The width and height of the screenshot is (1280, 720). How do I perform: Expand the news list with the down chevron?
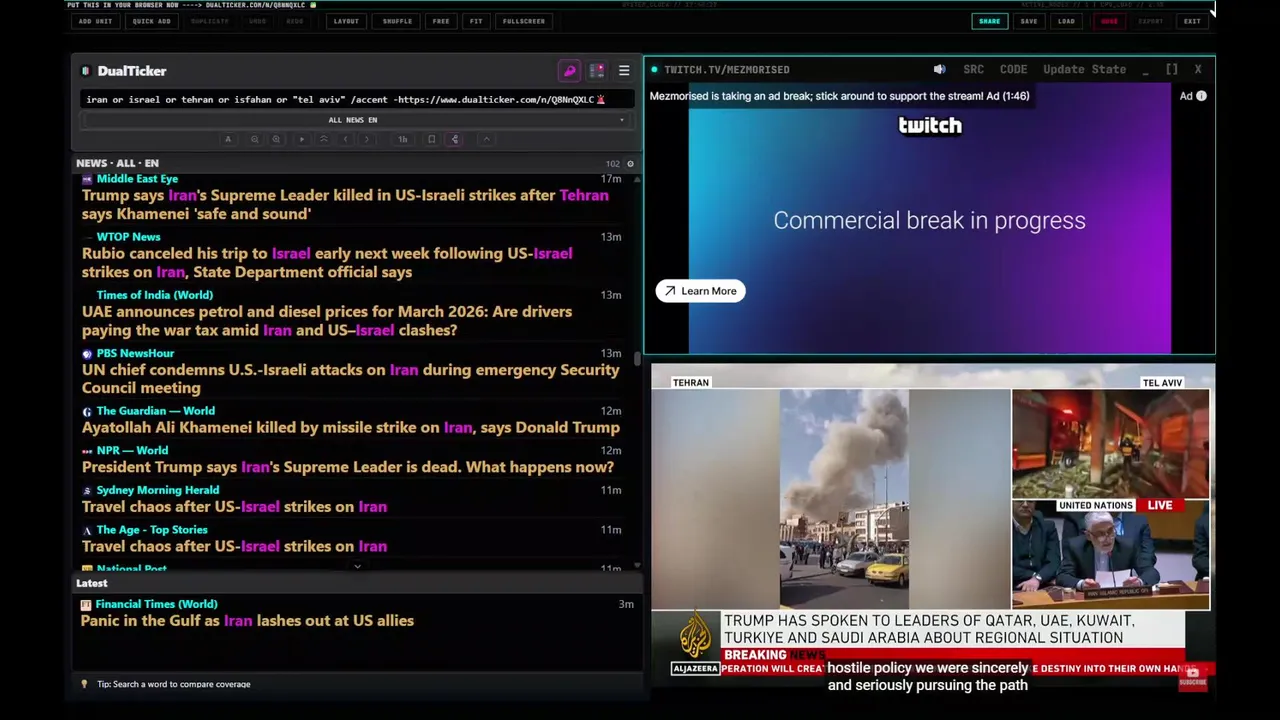(x=357, y=567)
